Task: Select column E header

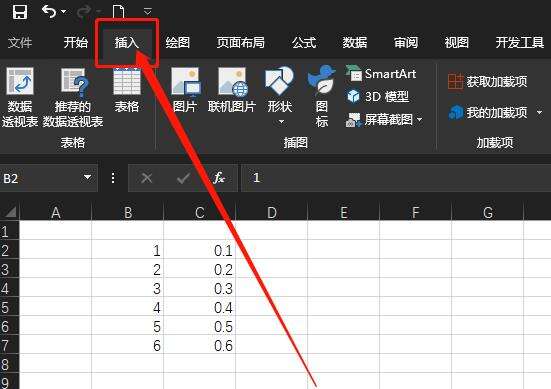Action: point(344,213)
